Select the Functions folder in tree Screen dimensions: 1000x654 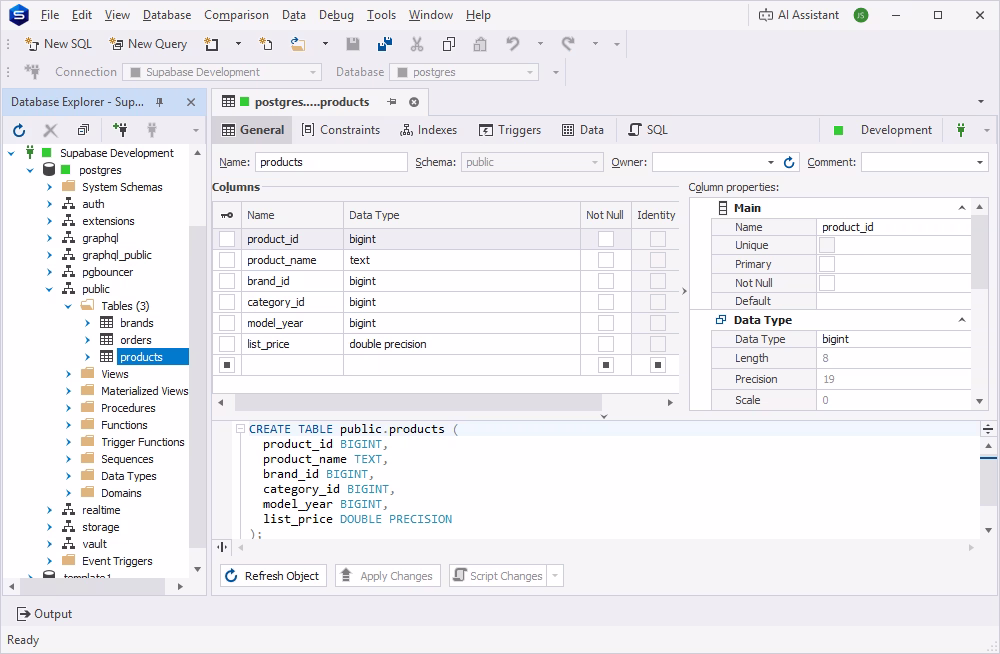pos(124,425)
